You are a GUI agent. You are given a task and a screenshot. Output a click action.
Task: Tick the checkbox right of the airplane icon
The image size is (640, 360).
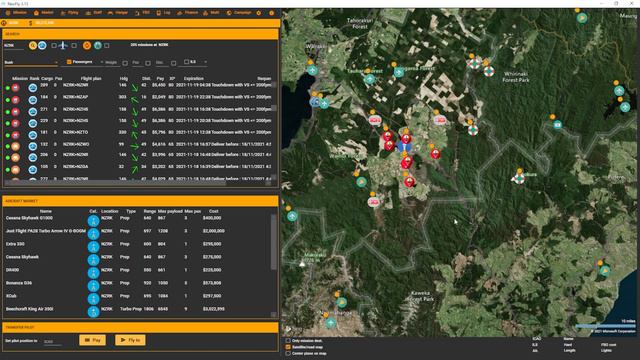tap(74, 46)
